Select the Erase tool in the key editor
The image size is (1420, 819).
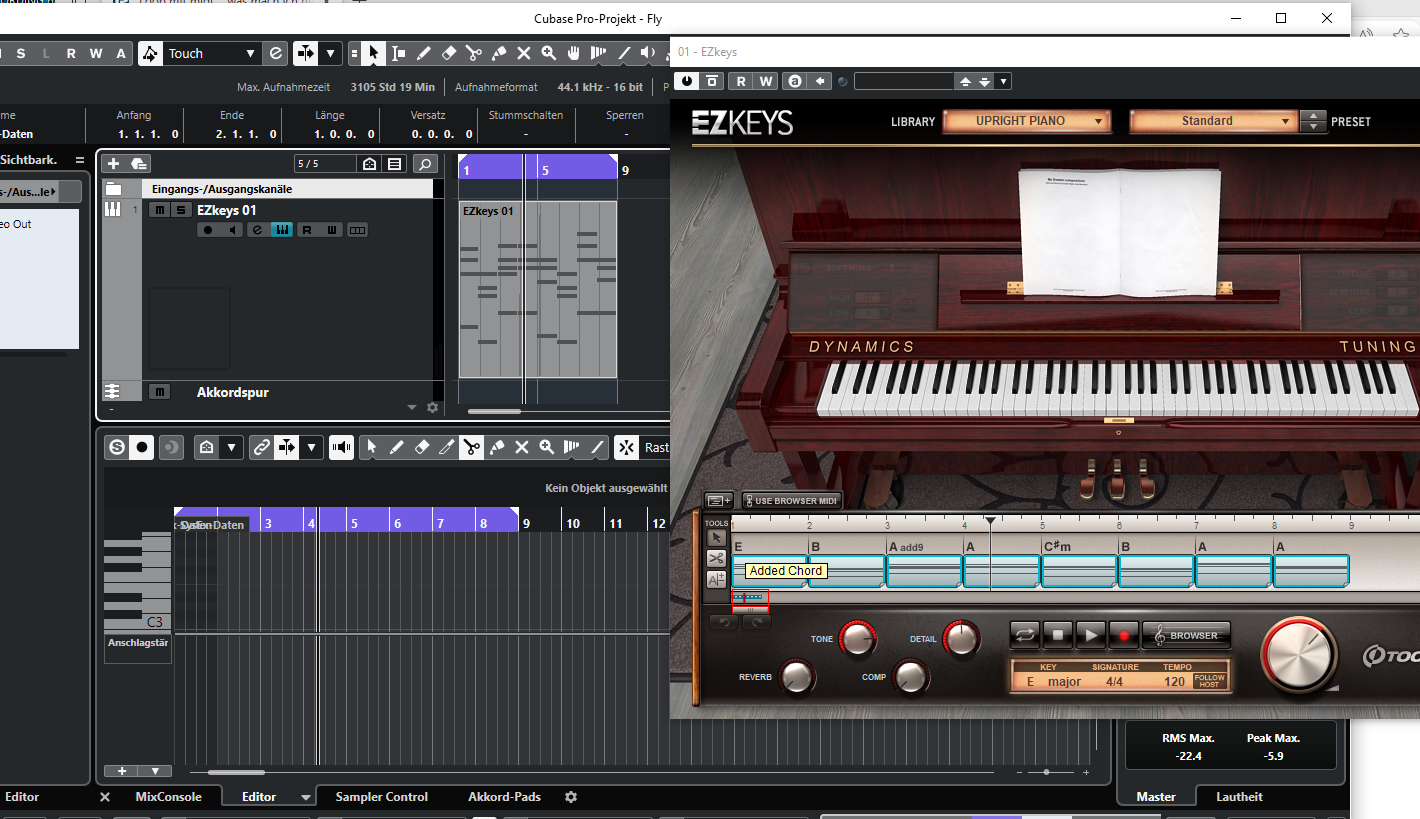(421, 447)
